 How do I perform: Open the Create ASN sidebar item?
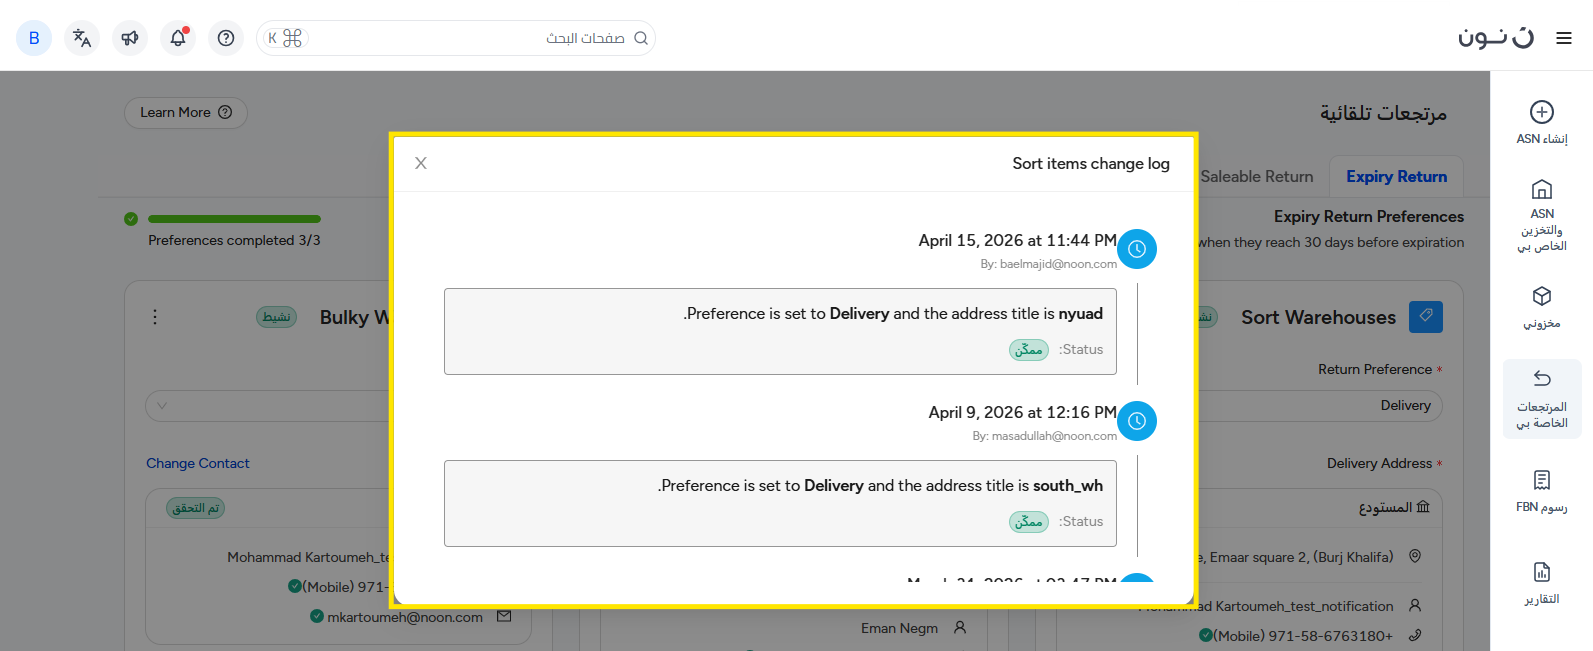point(1541,123)
